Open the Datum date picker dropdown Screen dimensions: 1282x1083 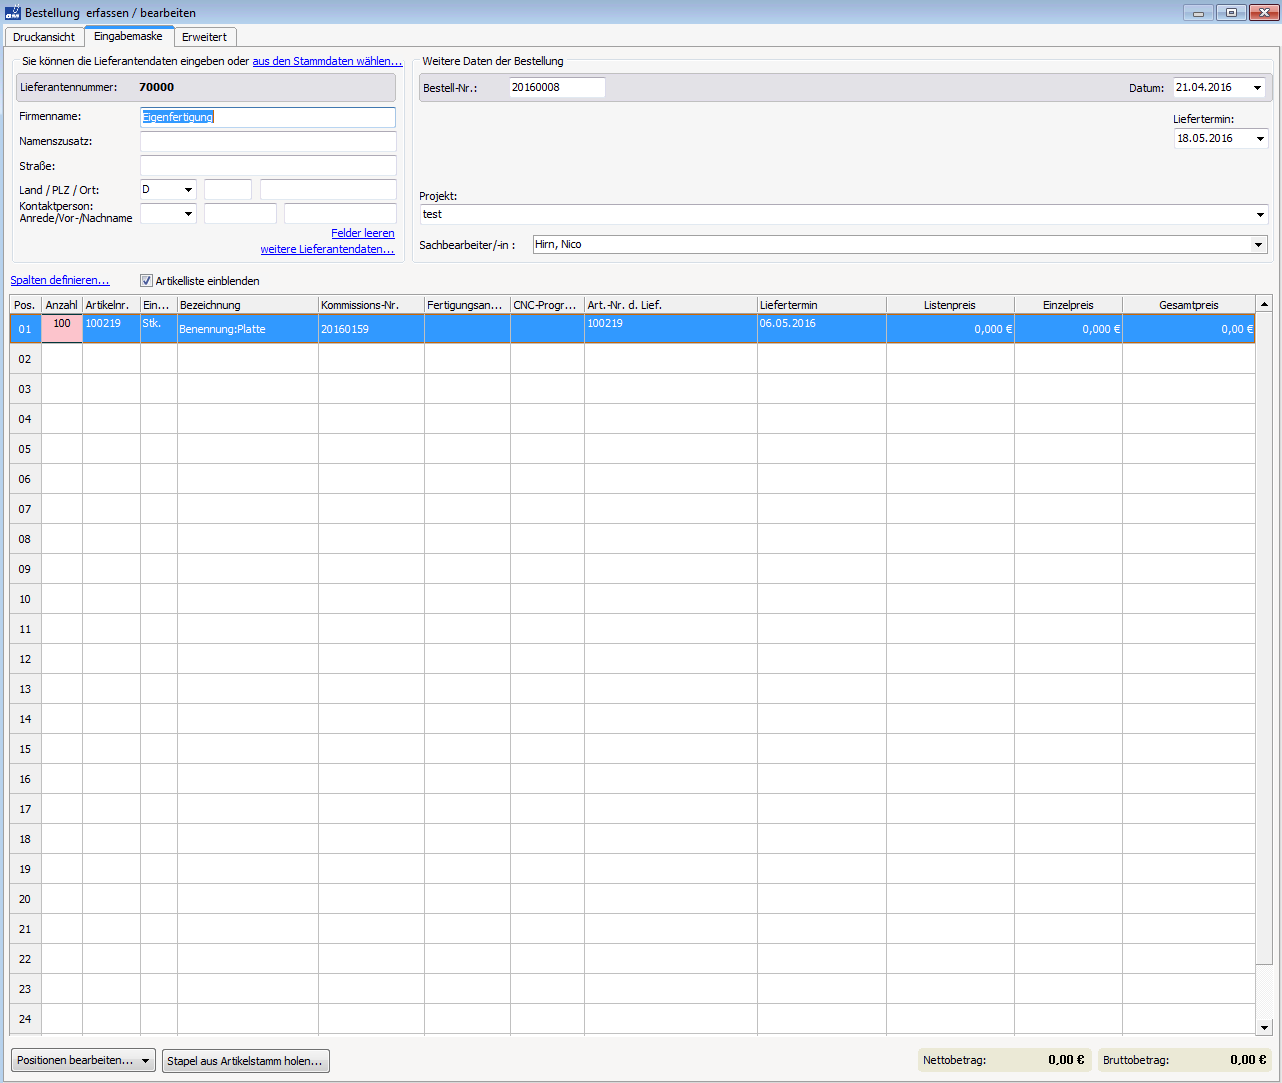pyautogui.click(x=1258, y=88)
